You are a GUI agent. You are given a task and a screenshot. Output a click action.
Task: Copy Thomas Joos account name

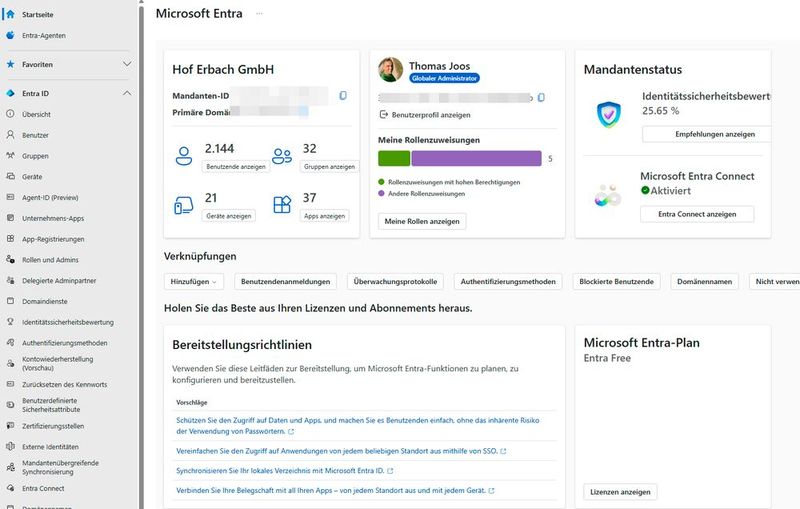tap(541, 97)
